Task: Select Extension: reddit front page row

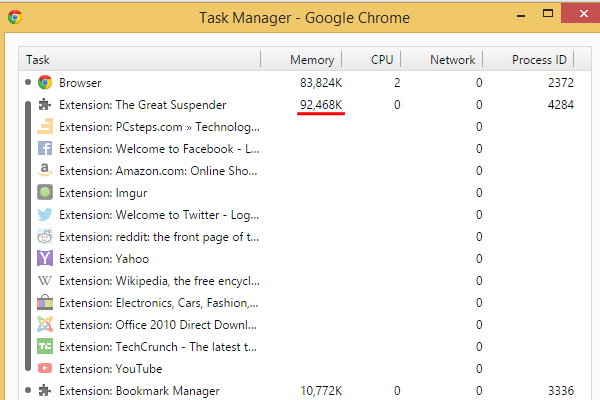Action: tap(305, 237)
